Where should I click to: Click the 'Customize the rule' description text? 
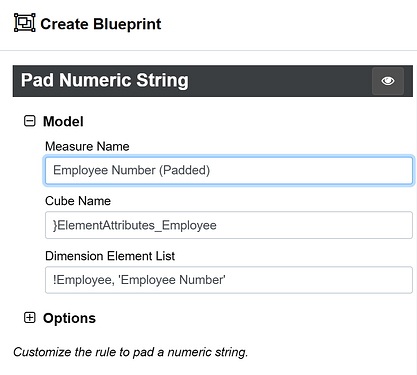[x=130, y=352]
